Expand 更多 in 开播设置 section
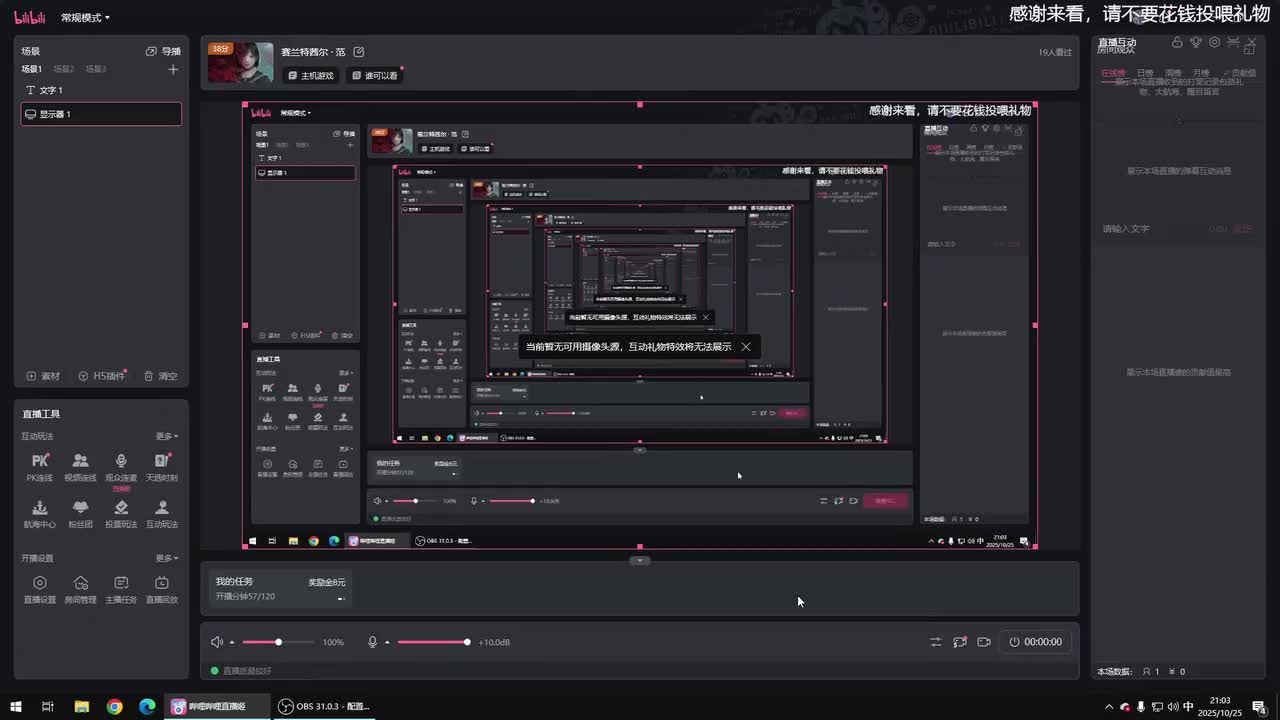This screenshot has width=1280, height=720. click(x=167, y=558)
